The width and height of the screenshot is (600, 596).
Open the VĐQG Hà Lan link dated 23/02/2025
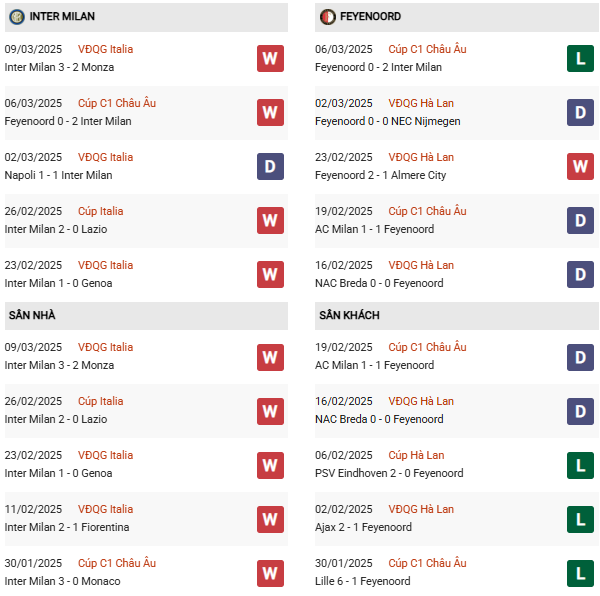[421, 157]
